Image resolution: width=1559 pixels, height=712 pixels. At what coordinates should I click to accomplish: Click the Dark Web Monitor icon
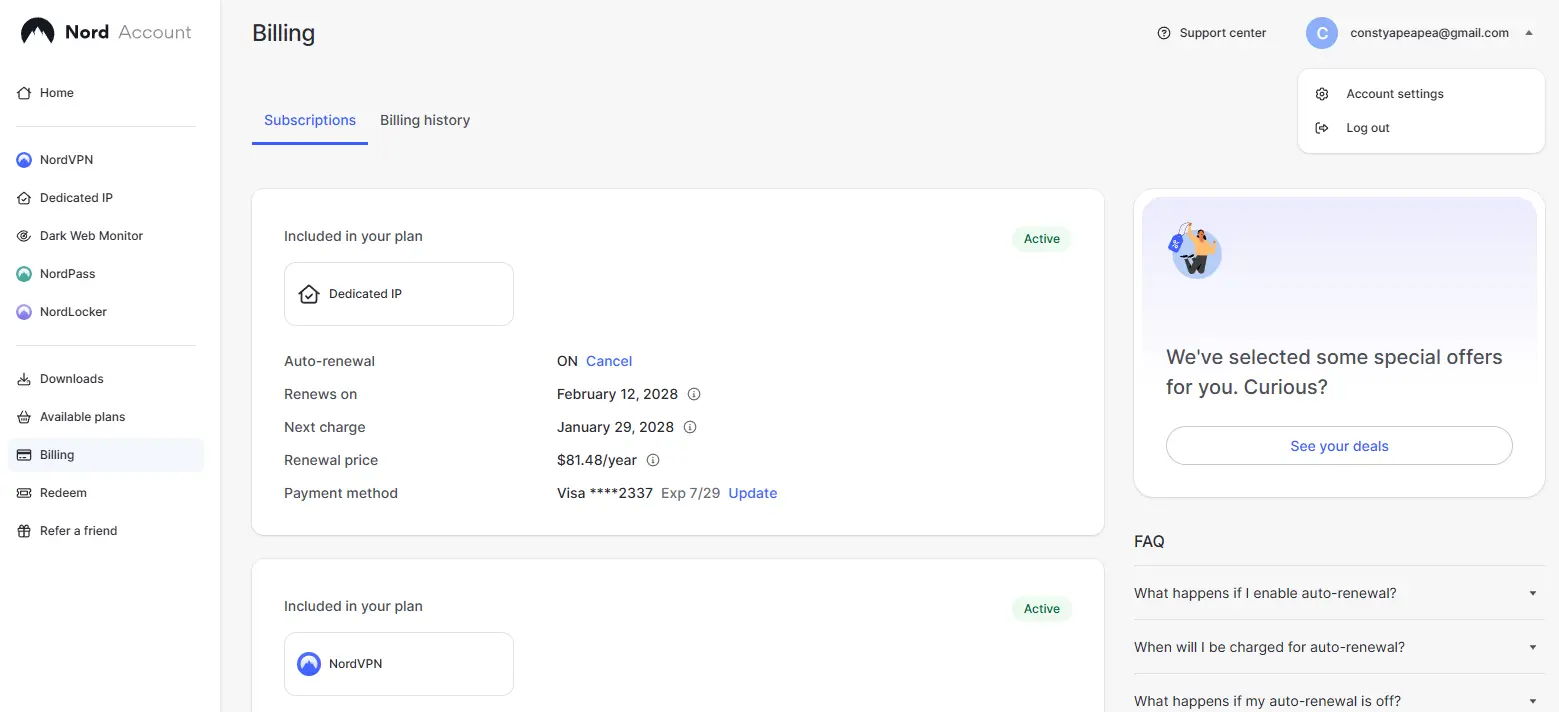(x=24, y=236)
